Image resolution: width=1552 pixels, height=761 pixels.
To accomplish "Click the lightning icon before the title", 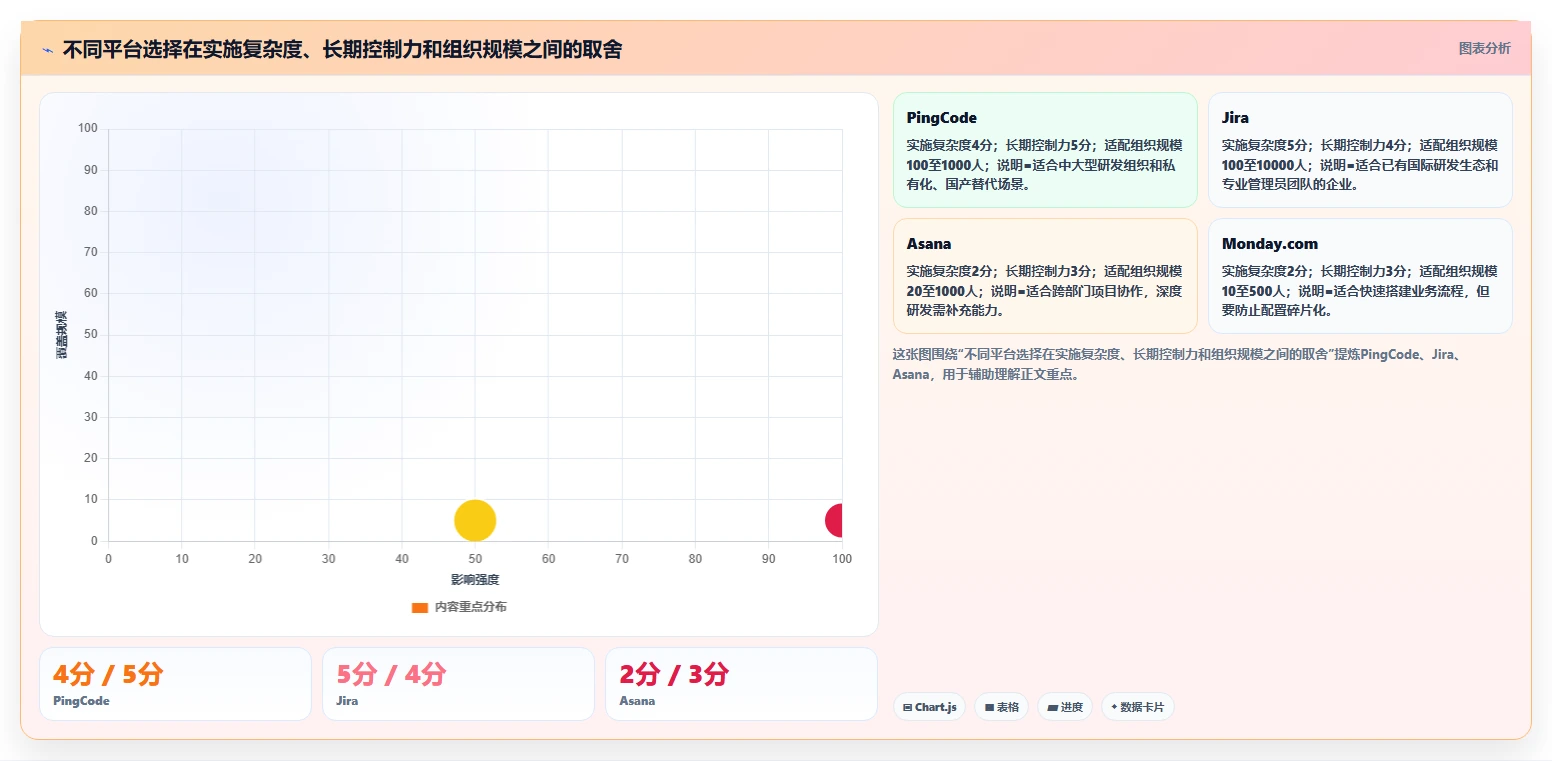I will [47, 50].
